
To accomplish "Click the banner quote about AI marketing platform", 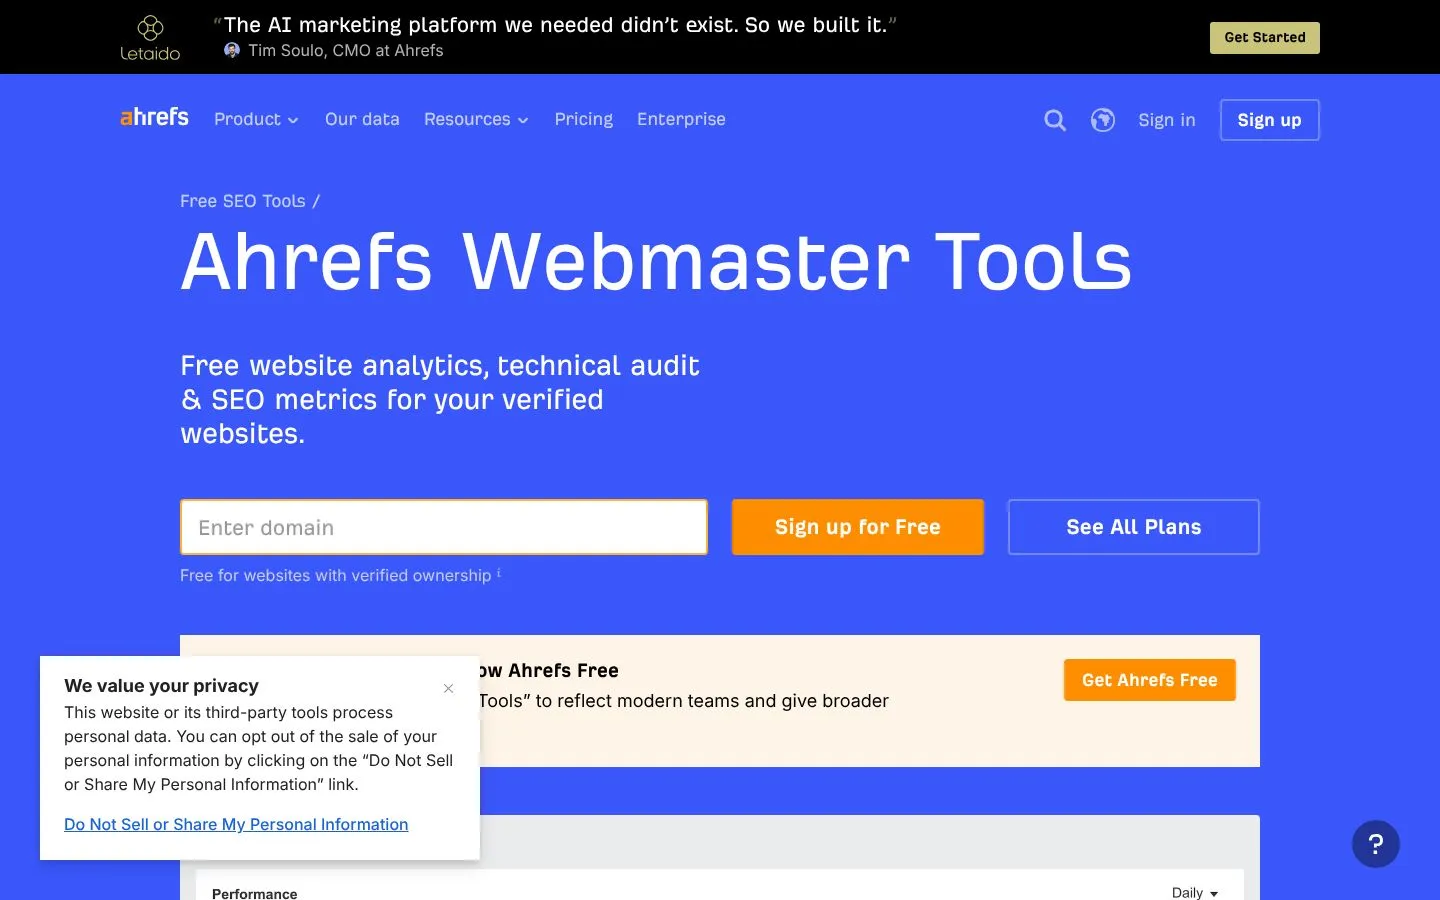I will pos(555,25).
